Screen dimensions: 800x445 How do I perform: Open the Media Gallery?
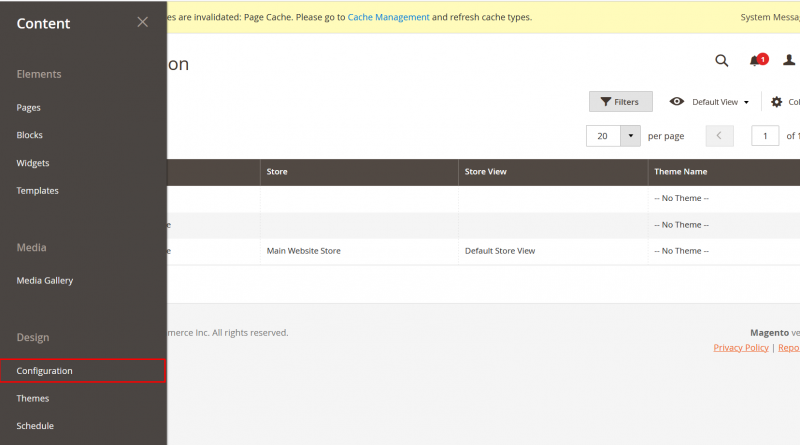[45, 280]
